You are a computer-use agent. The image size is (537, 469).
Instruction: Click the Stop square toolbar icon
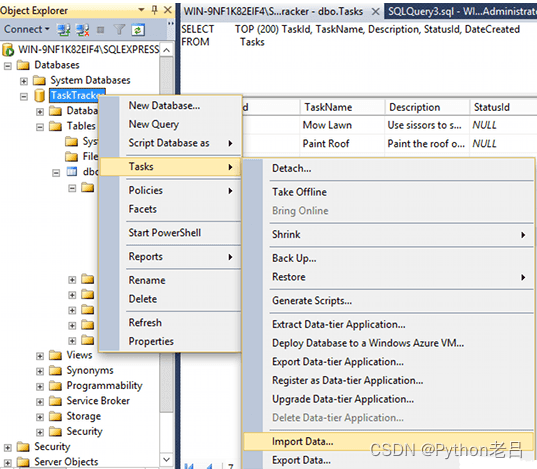click(x=100, y=30)
